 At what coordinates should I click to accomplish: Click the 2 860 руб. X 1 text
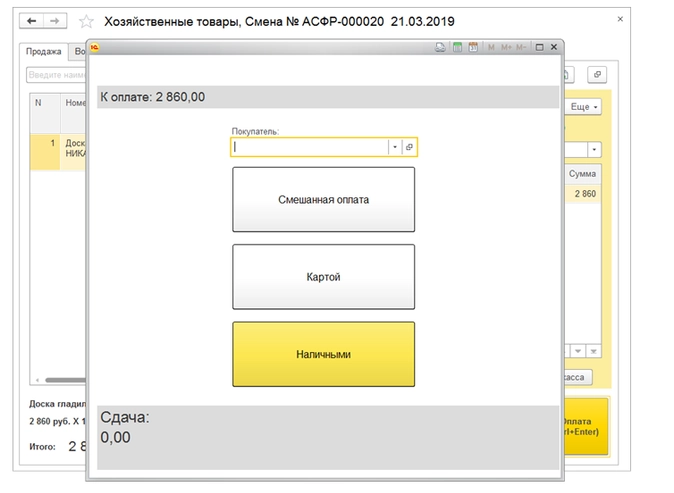pyautogui.click(x=58, y=422)
